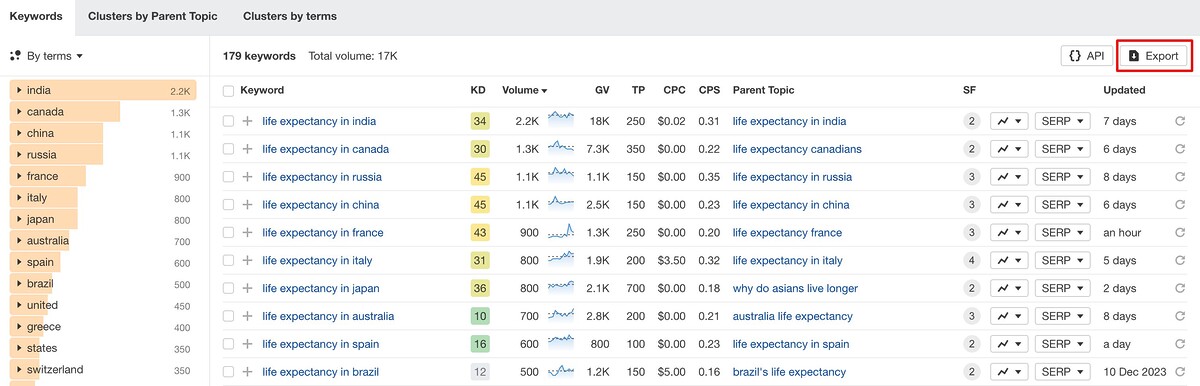The image size is (1200, 386).
Task: View volume trend sparkline for canada row
Action: (x=561, y=148)
